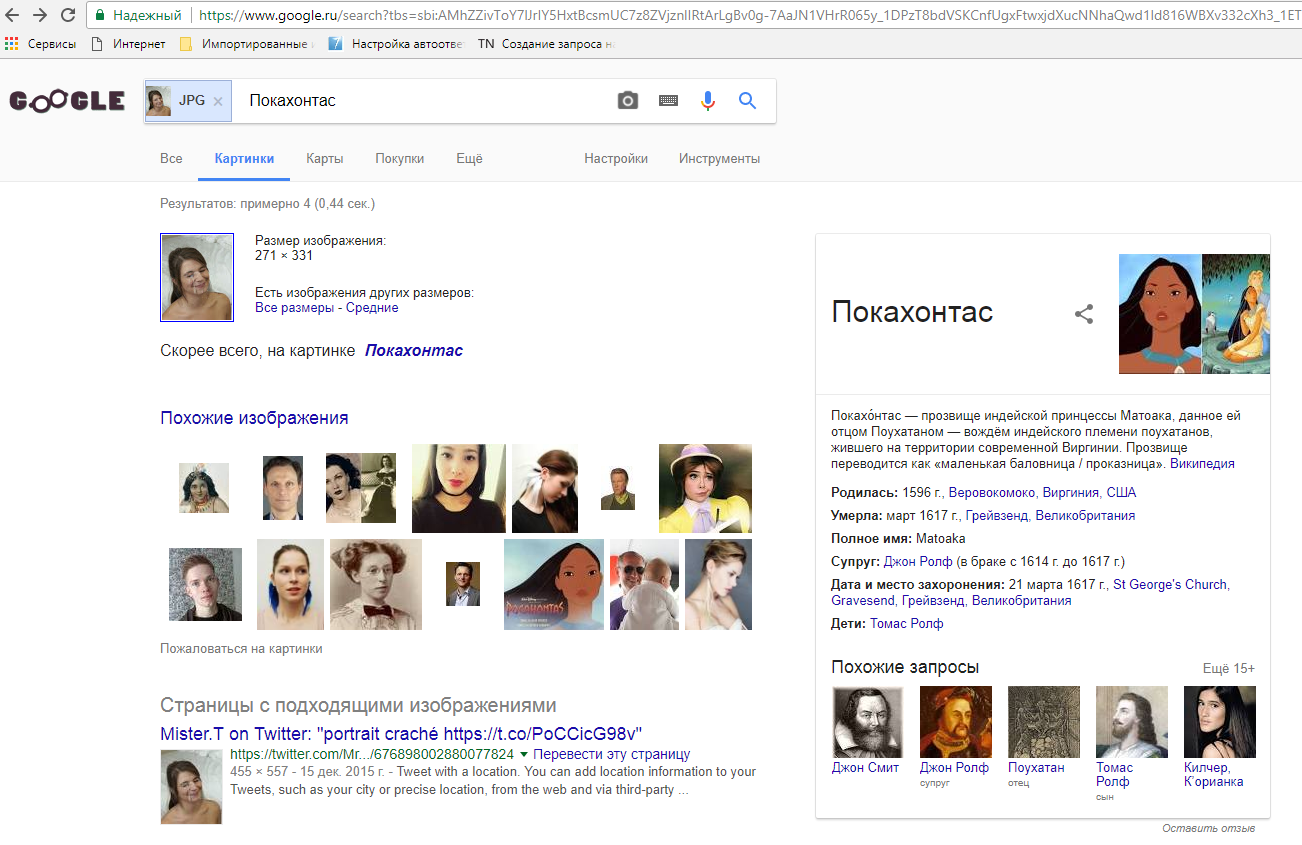Screen dimensions: 1302x845
Task: Open the Карты tab
Action: [x=325, y=159]
